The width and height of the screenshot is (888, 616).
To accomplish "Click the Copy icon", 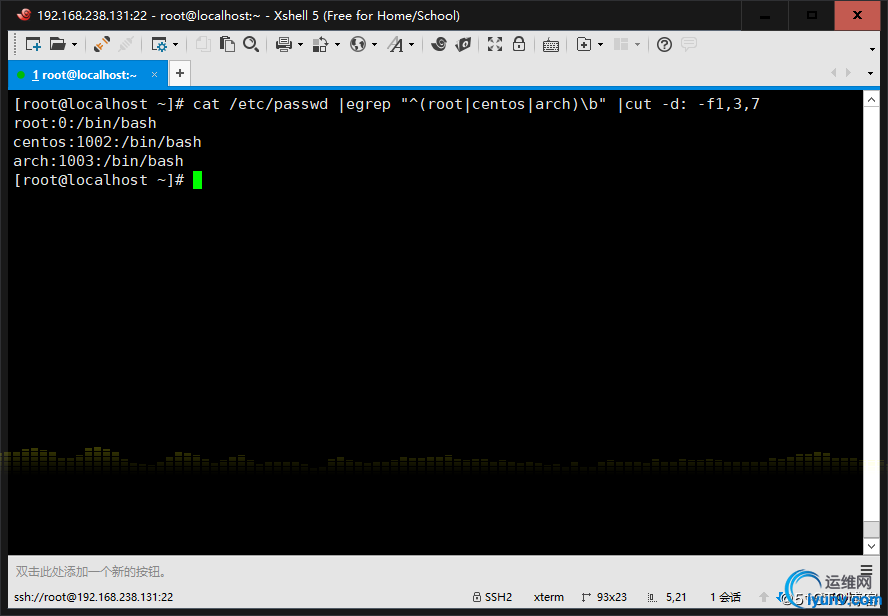I will click(203, 44).
